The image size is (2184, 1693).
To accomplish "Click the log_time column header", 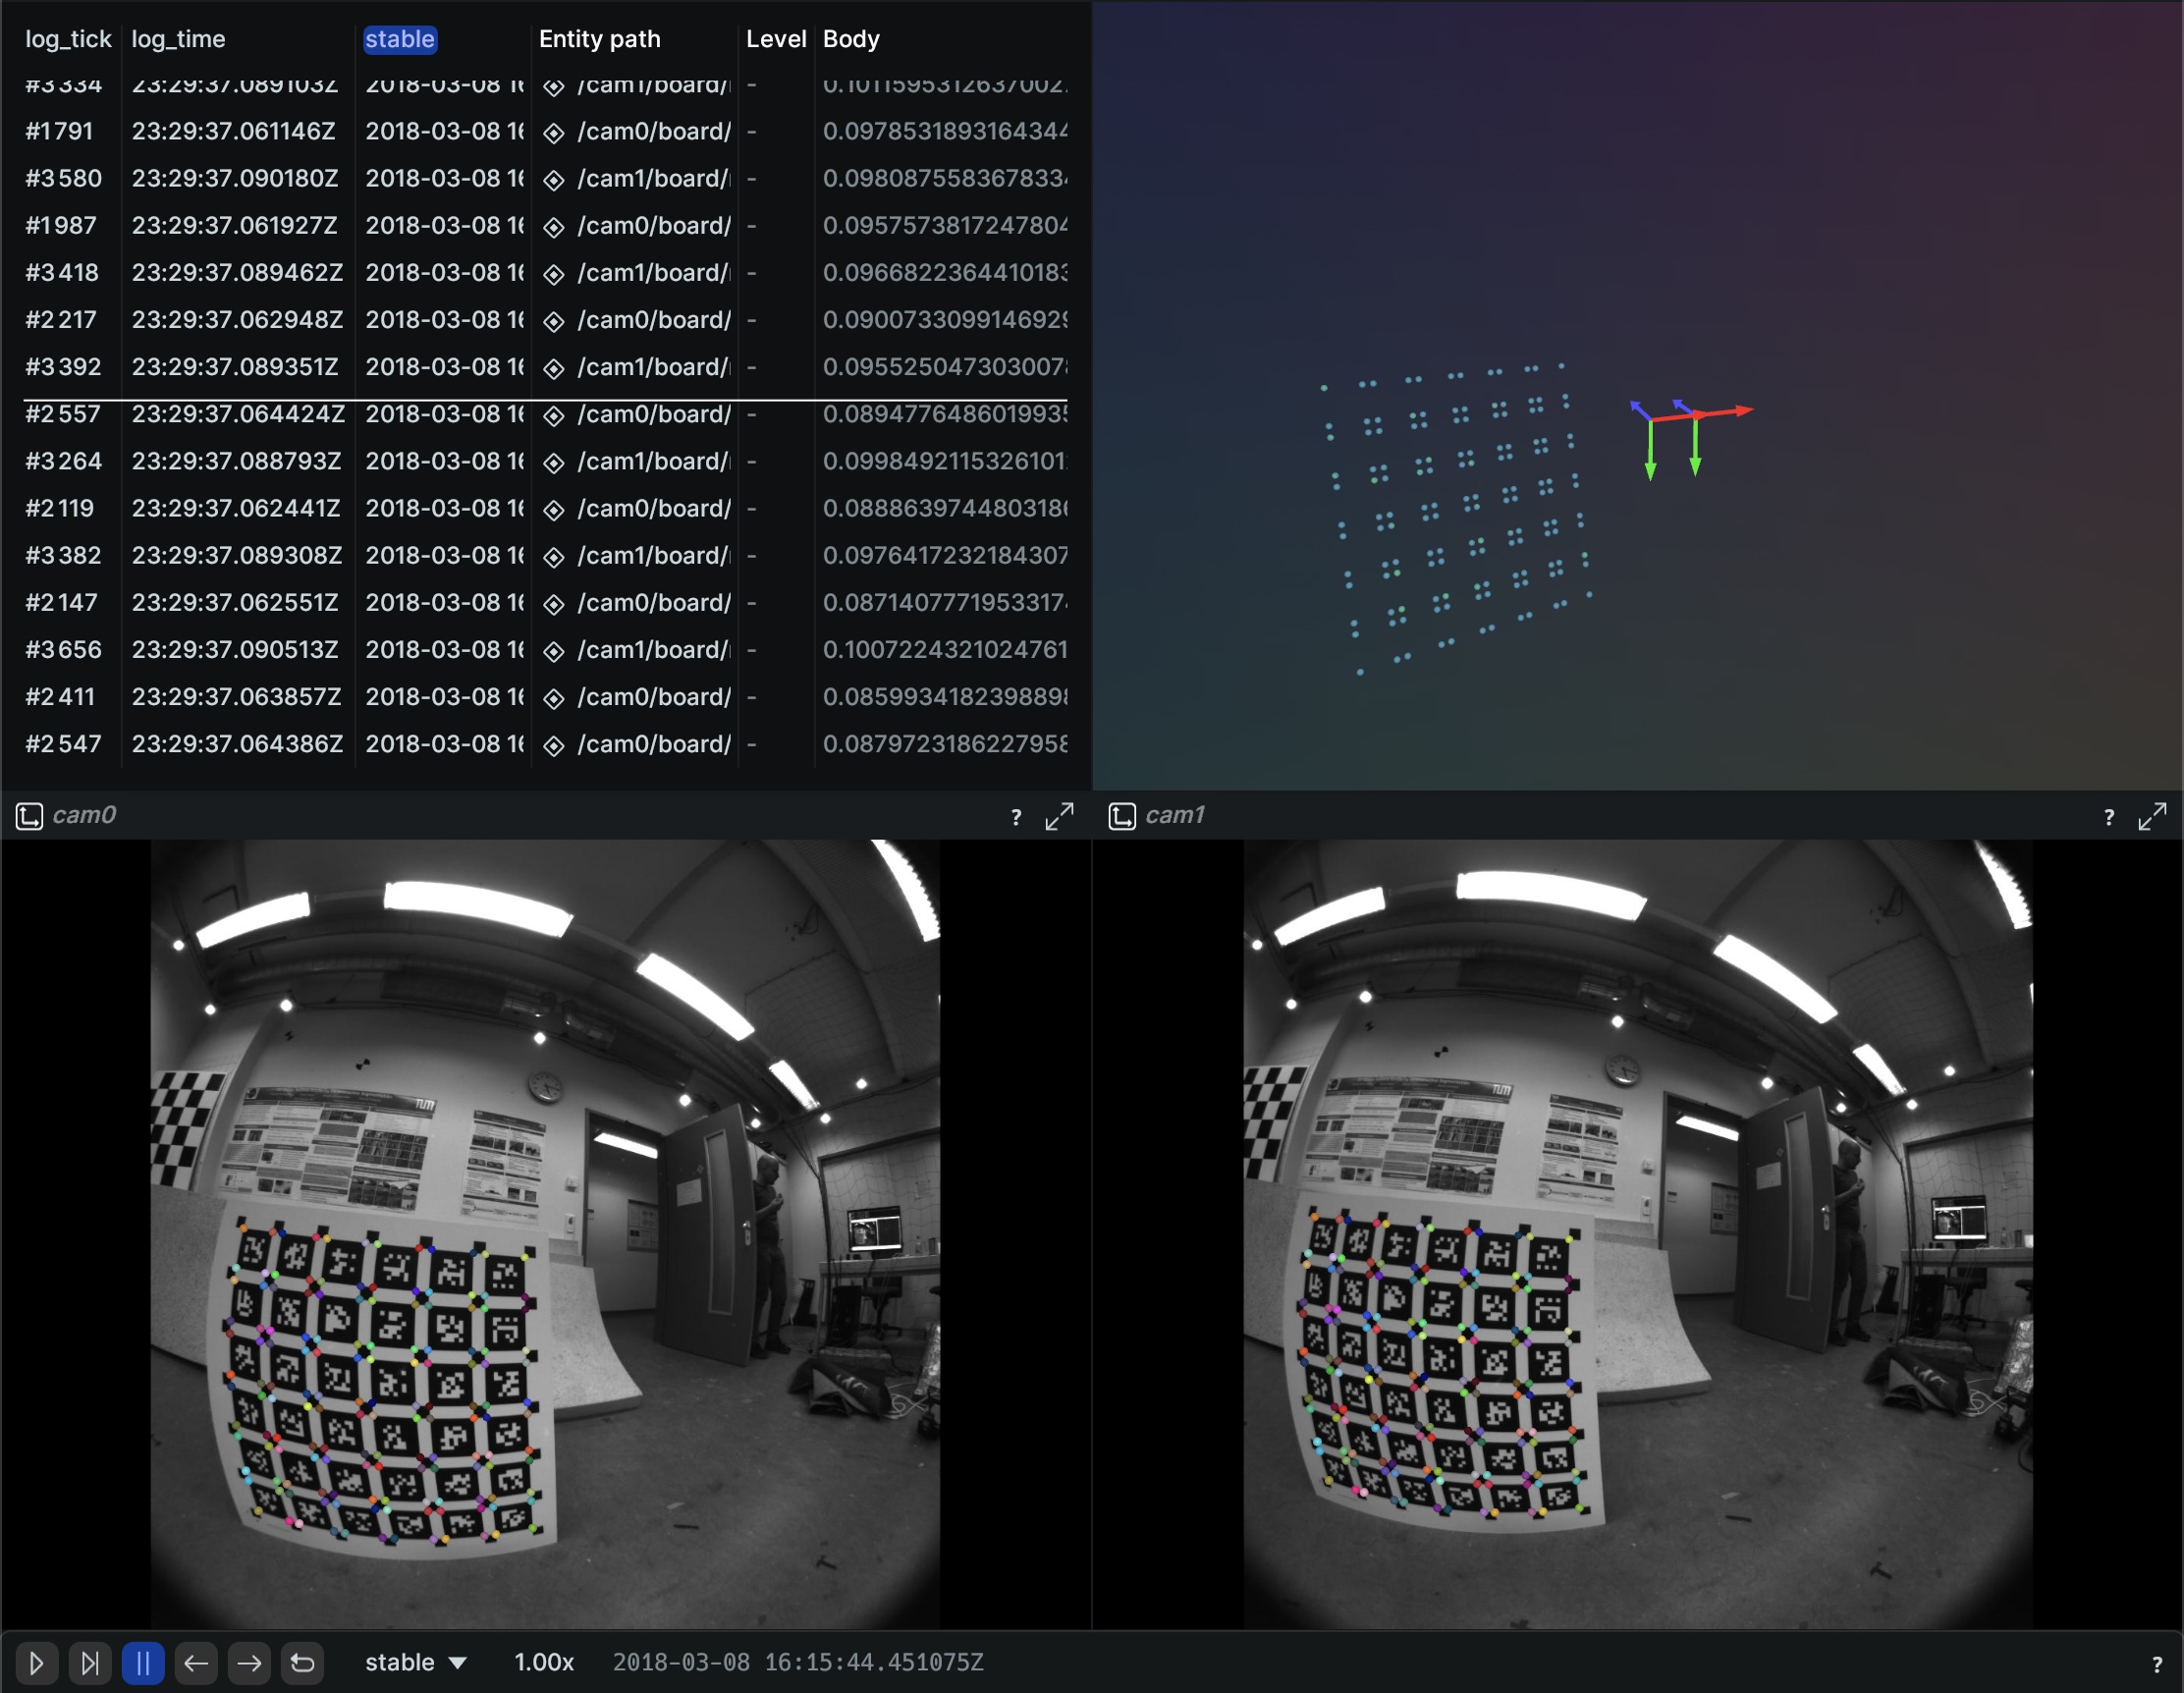I will pyautogui.click(x=179, y=39).
